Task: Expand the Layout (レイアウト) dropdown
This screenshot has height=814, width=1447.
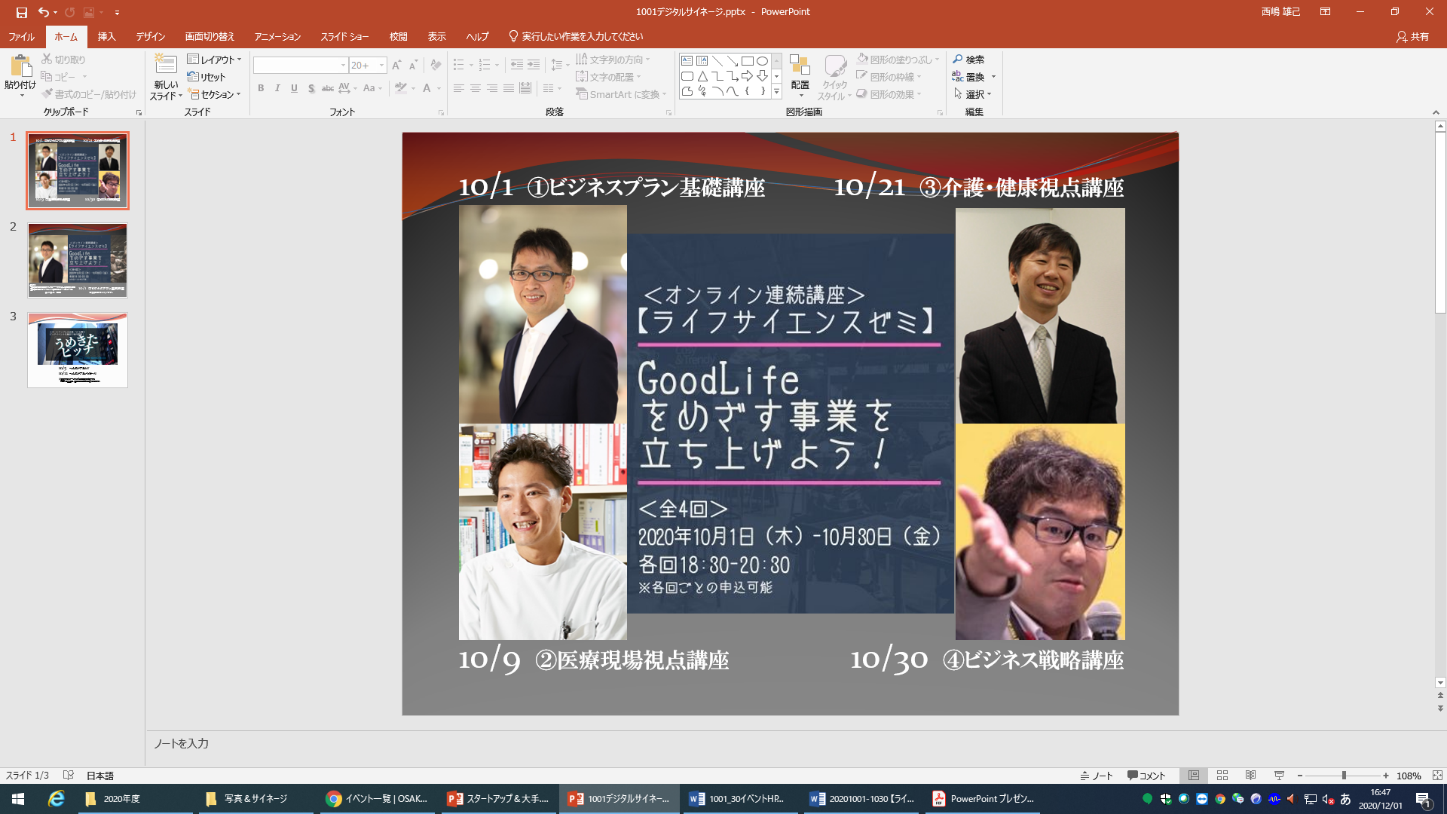Action: 214,60
